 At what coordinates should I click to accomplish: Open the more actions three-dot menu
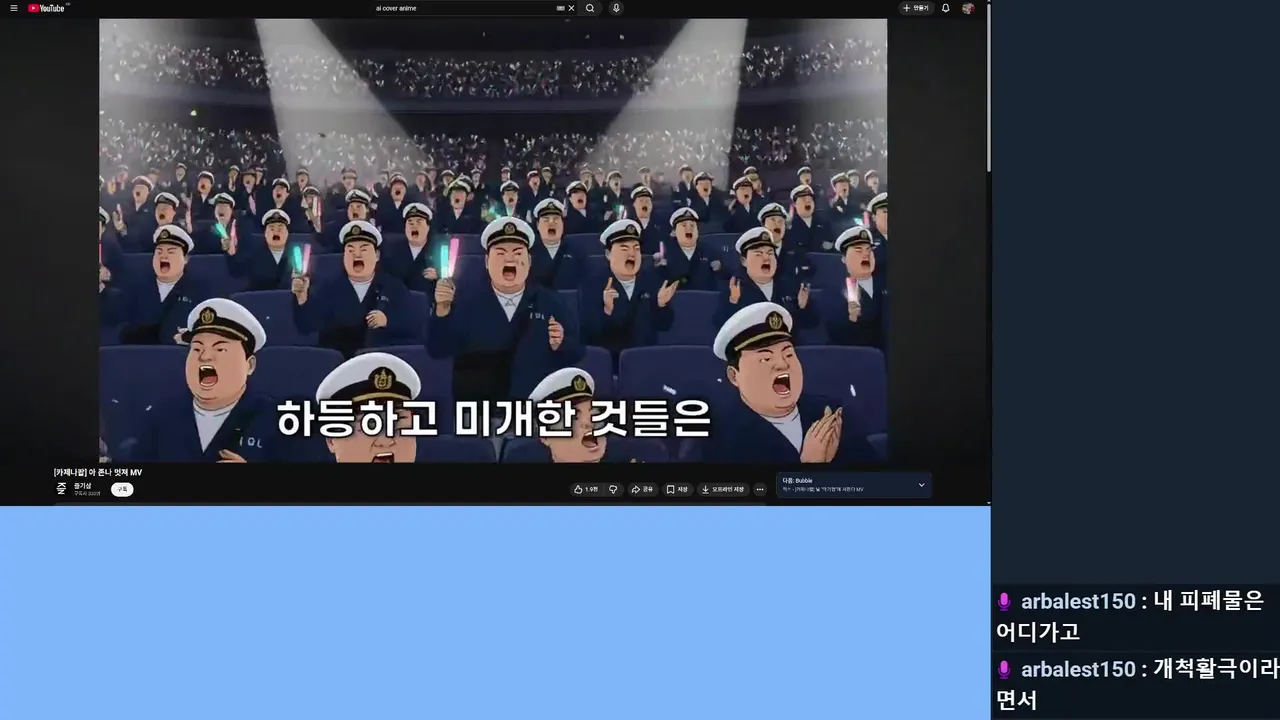click(760, 489)
